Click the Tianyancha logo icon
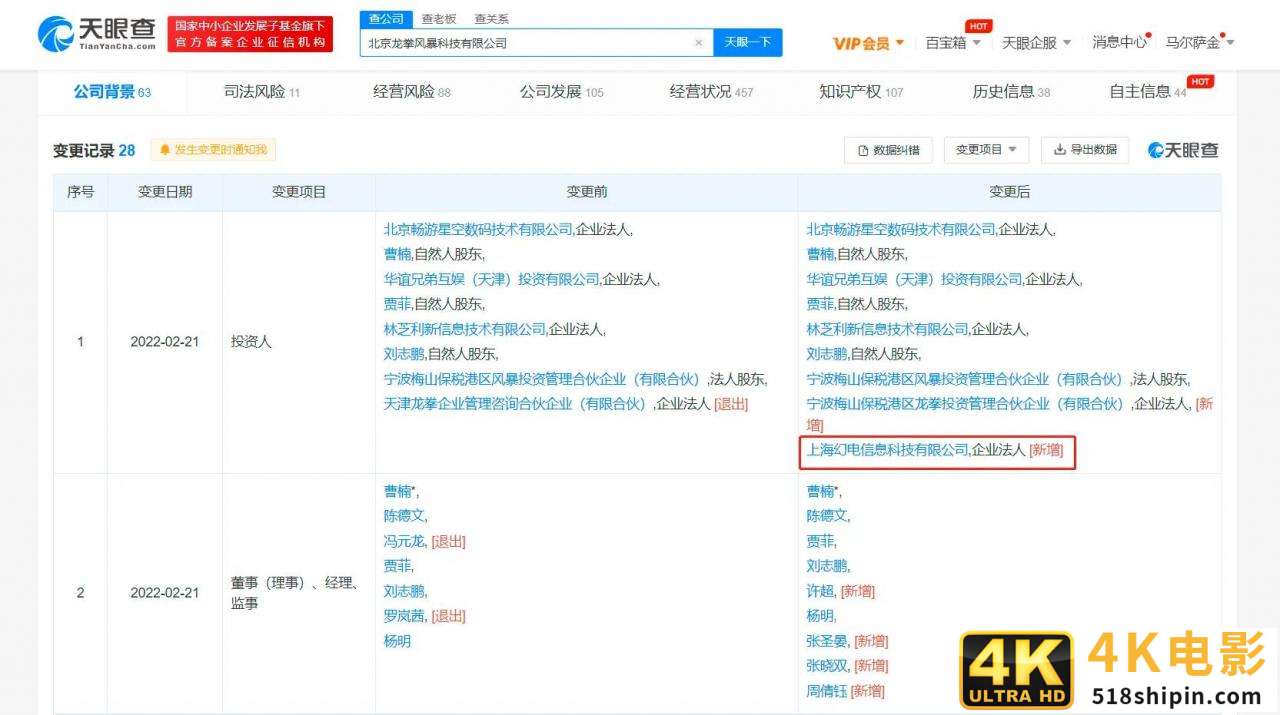Image resolution: width=1280 pixels, height=715 pixels. pyautogui.click(x=56, y=34)
